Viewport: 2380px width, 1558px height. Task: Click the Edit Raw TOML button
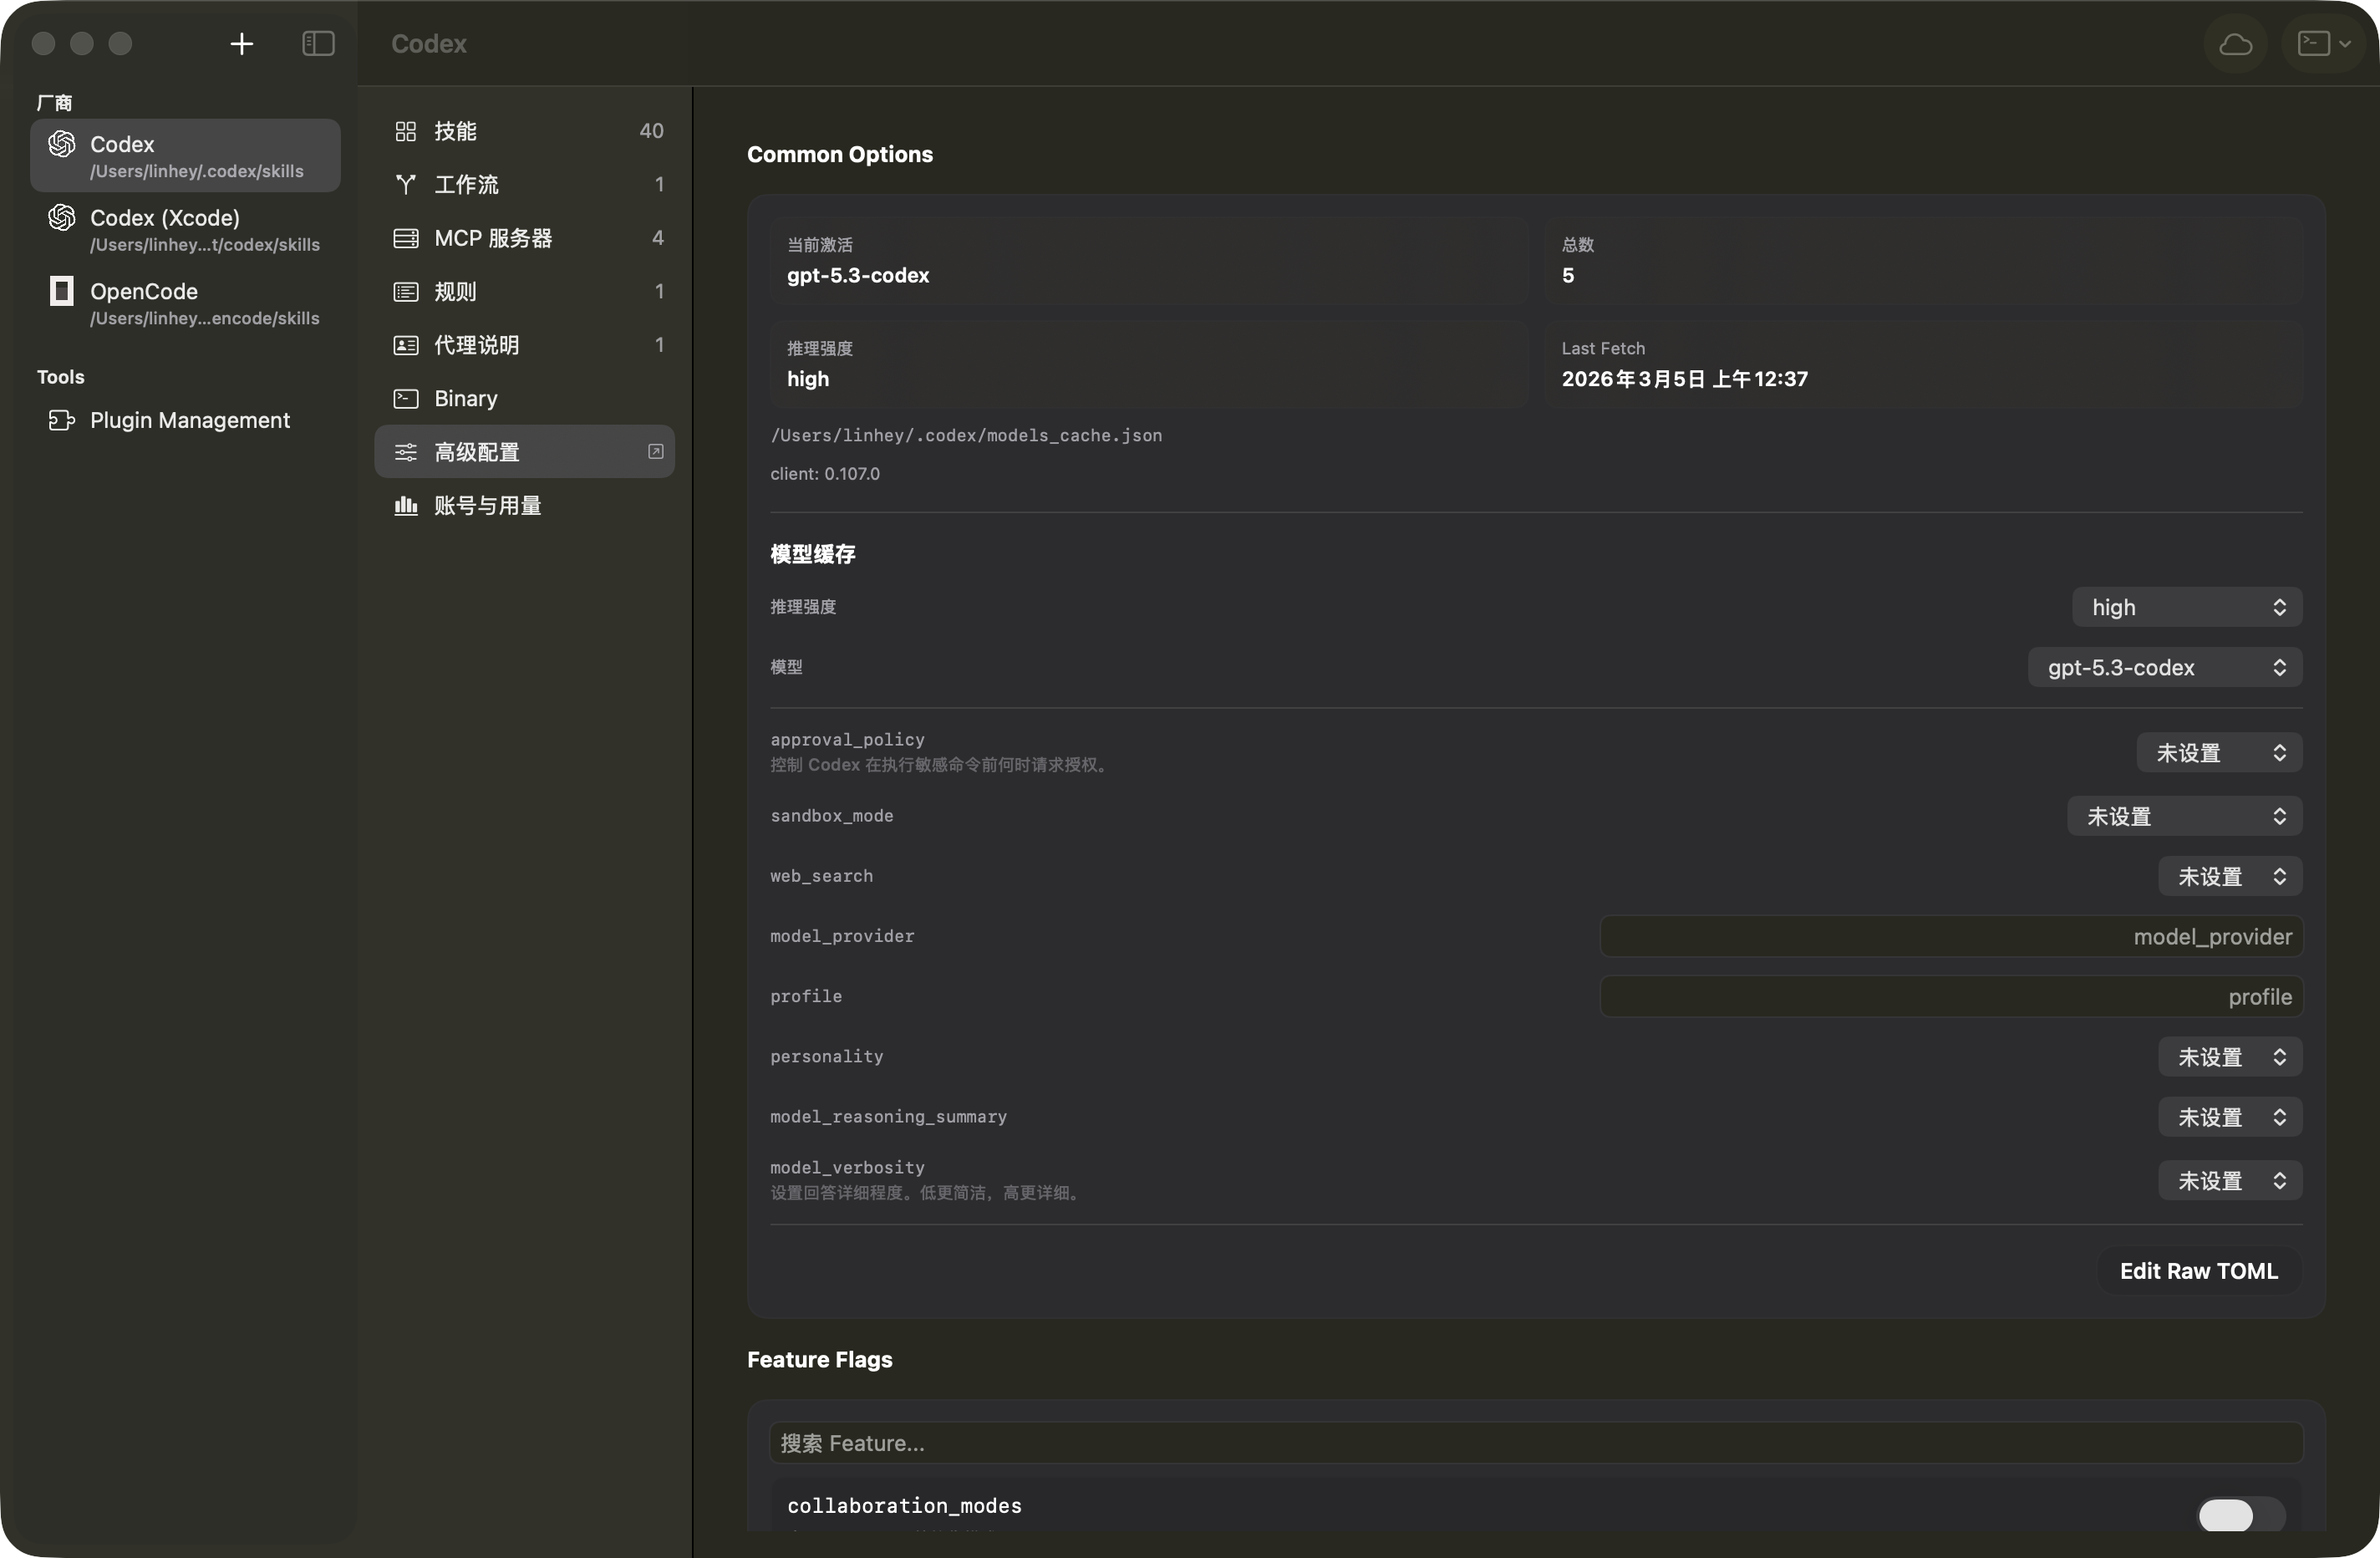point(2198,1270)
